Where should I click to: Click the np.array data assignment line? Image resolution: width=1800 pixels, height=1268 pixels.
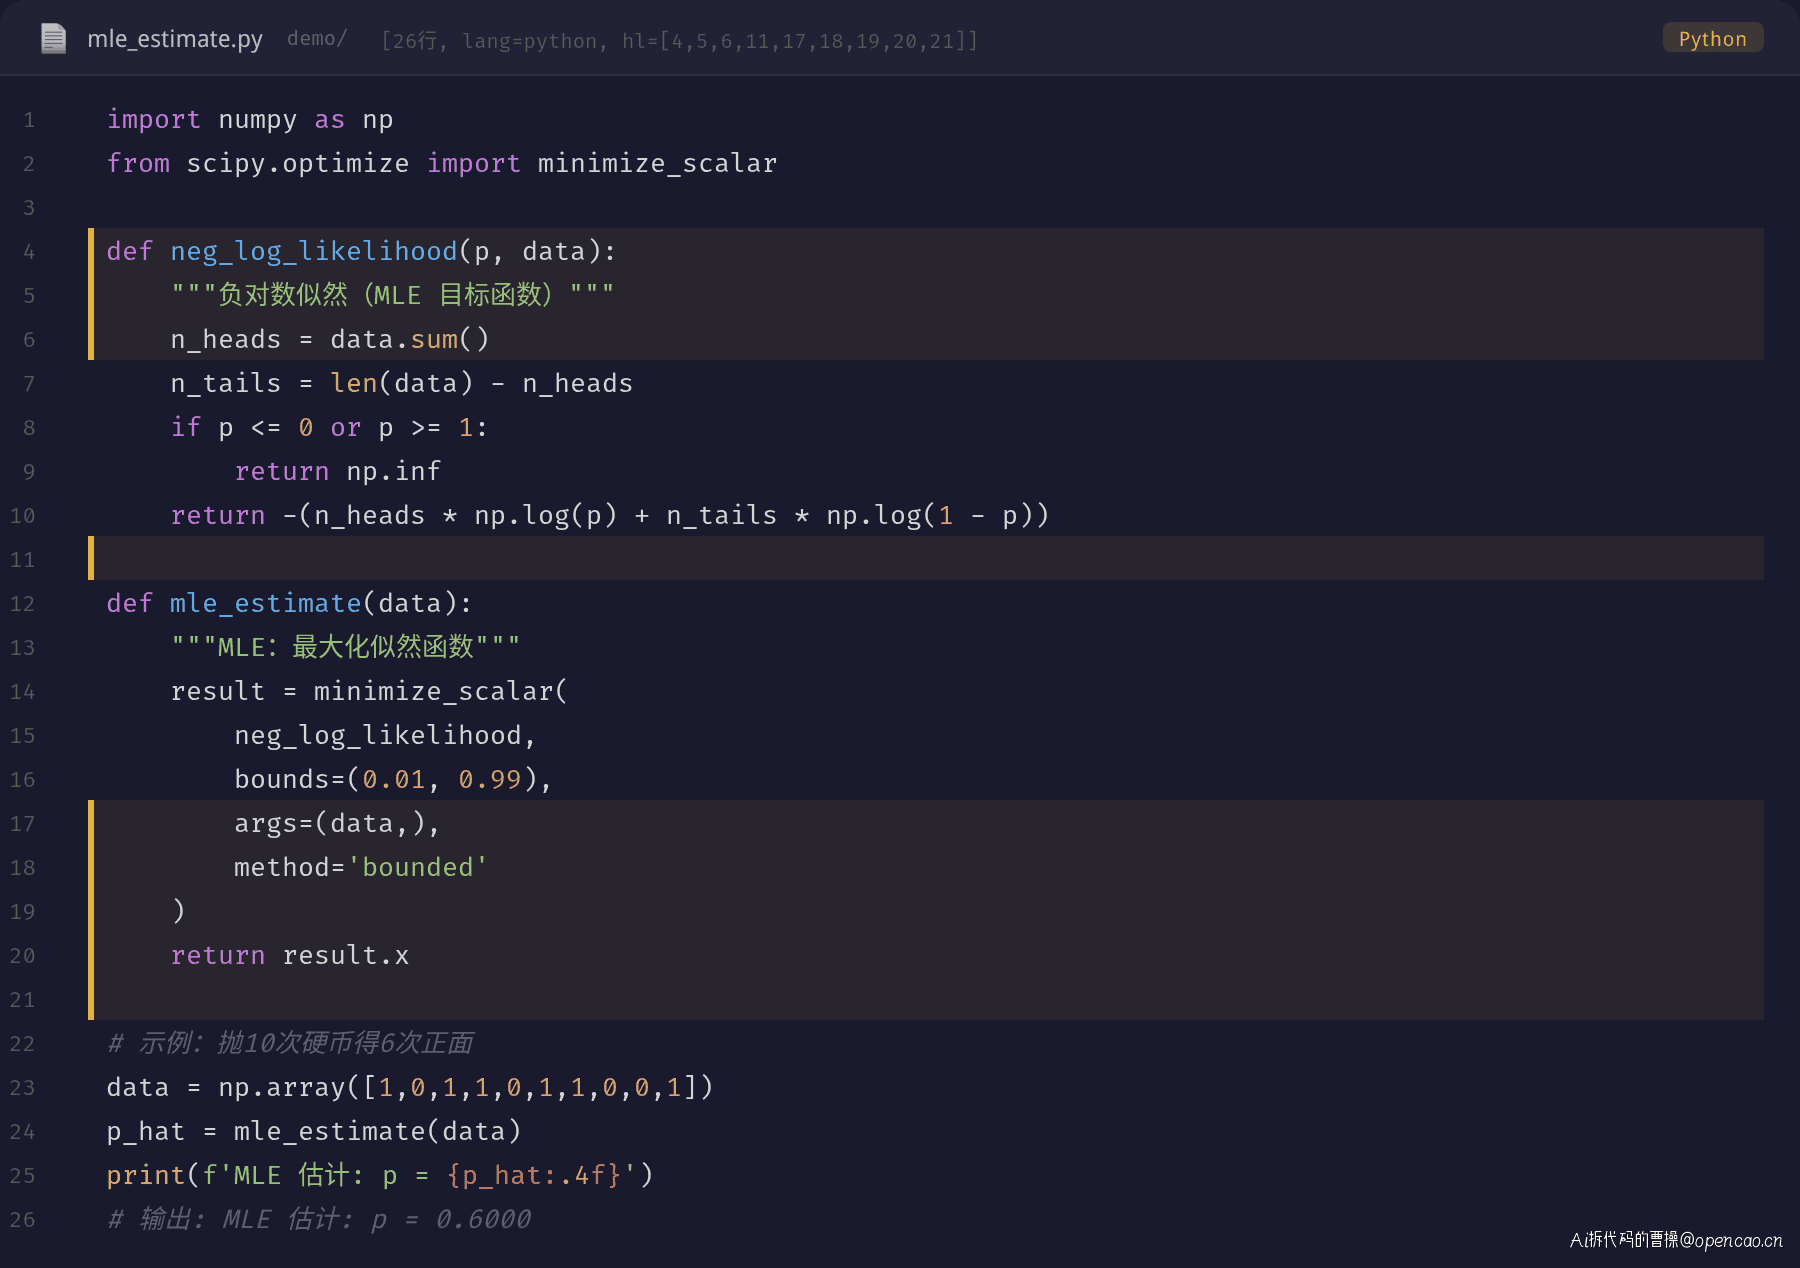410,1088
